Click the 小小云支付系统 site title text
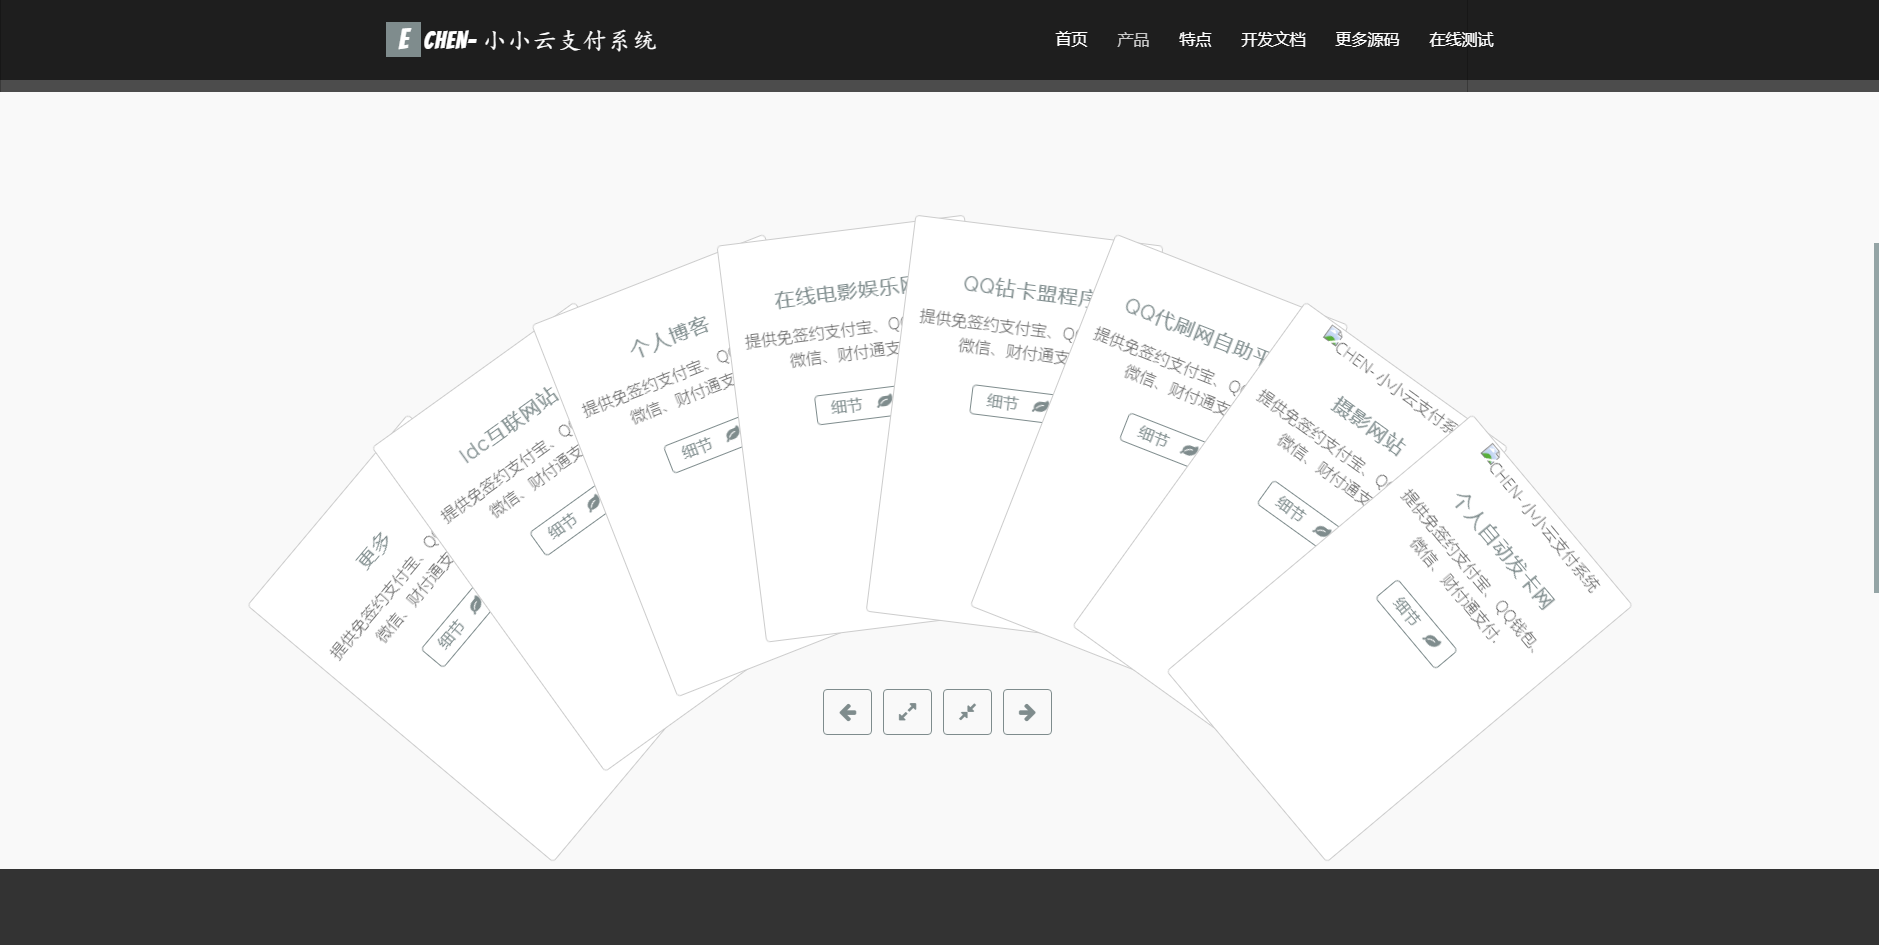The image size is (1879, 945). coord(570,40)
